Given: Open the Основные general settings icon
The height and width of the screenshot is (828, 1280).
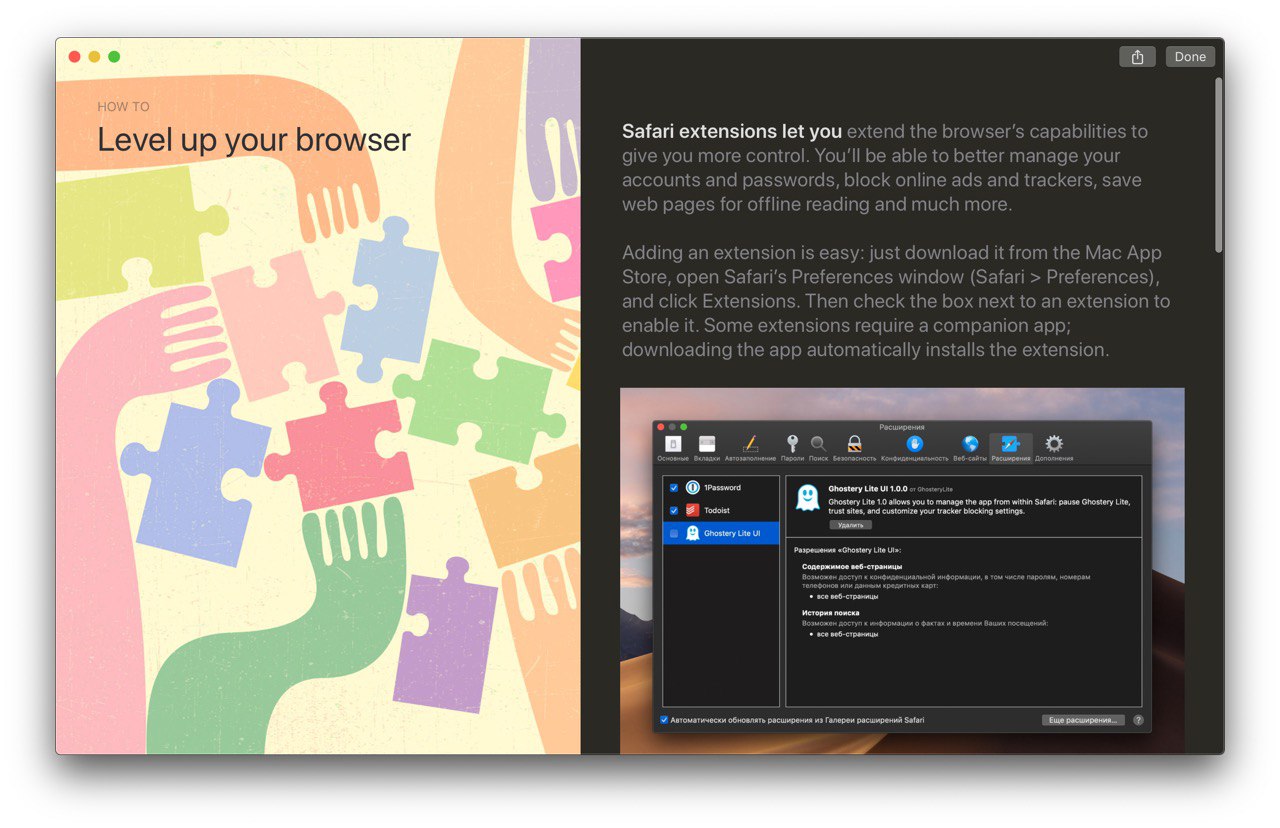Looking at the screenshot, I should coord(673,444).
